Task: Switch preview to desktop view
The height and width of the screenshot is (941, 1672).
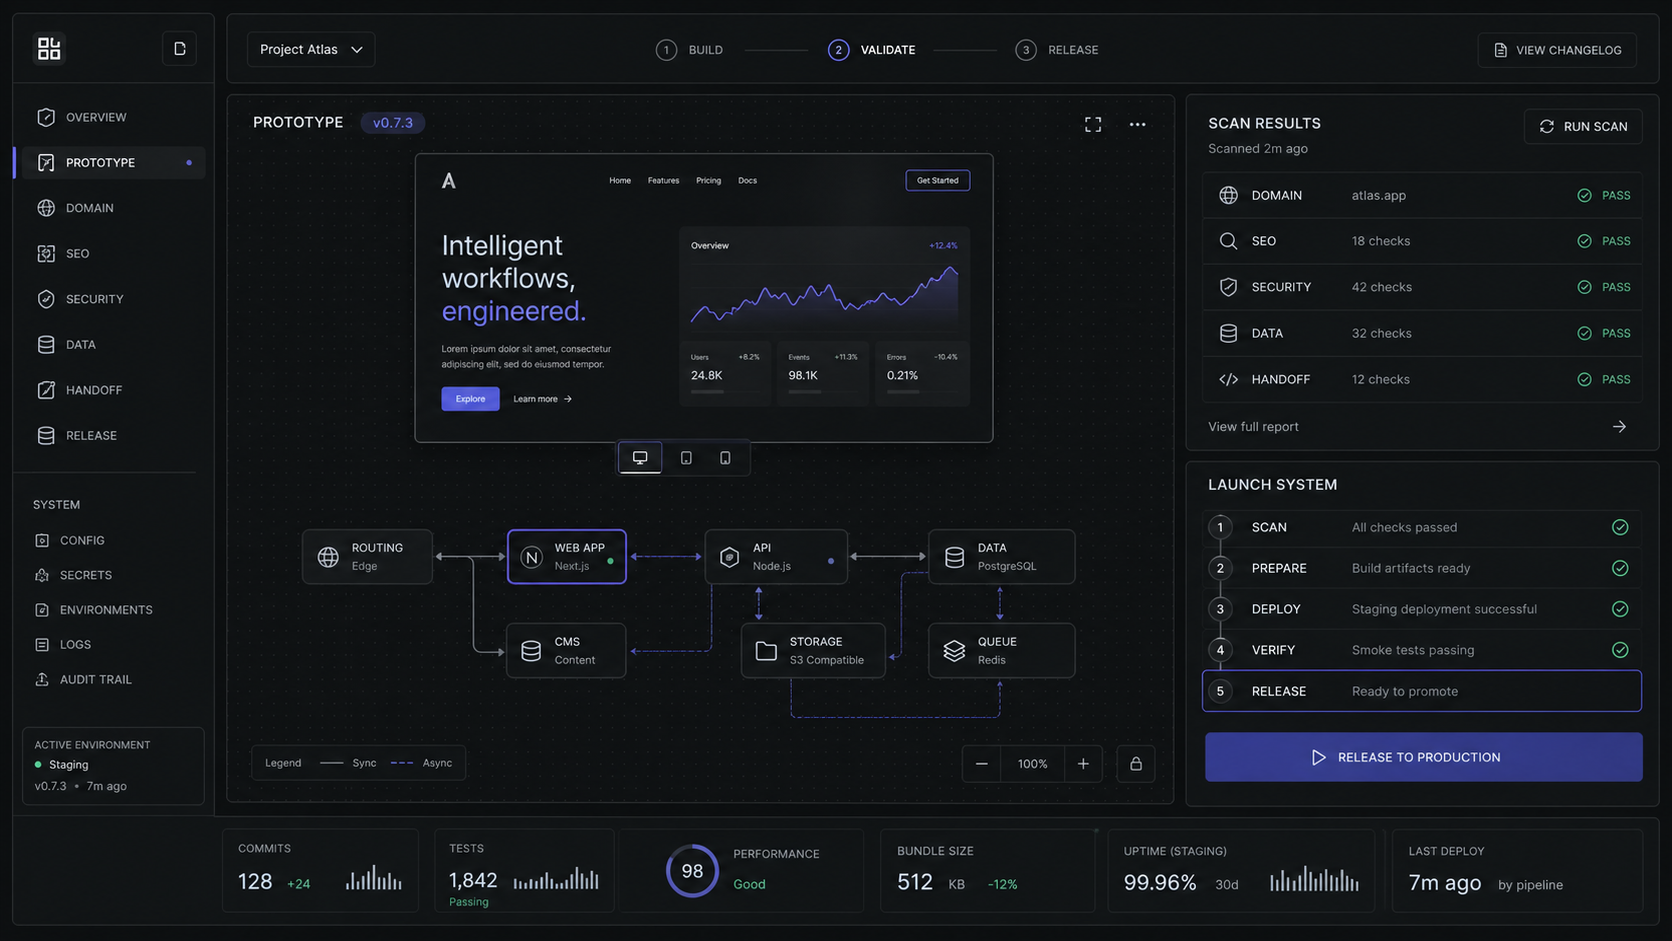Action: pos(640,458)
